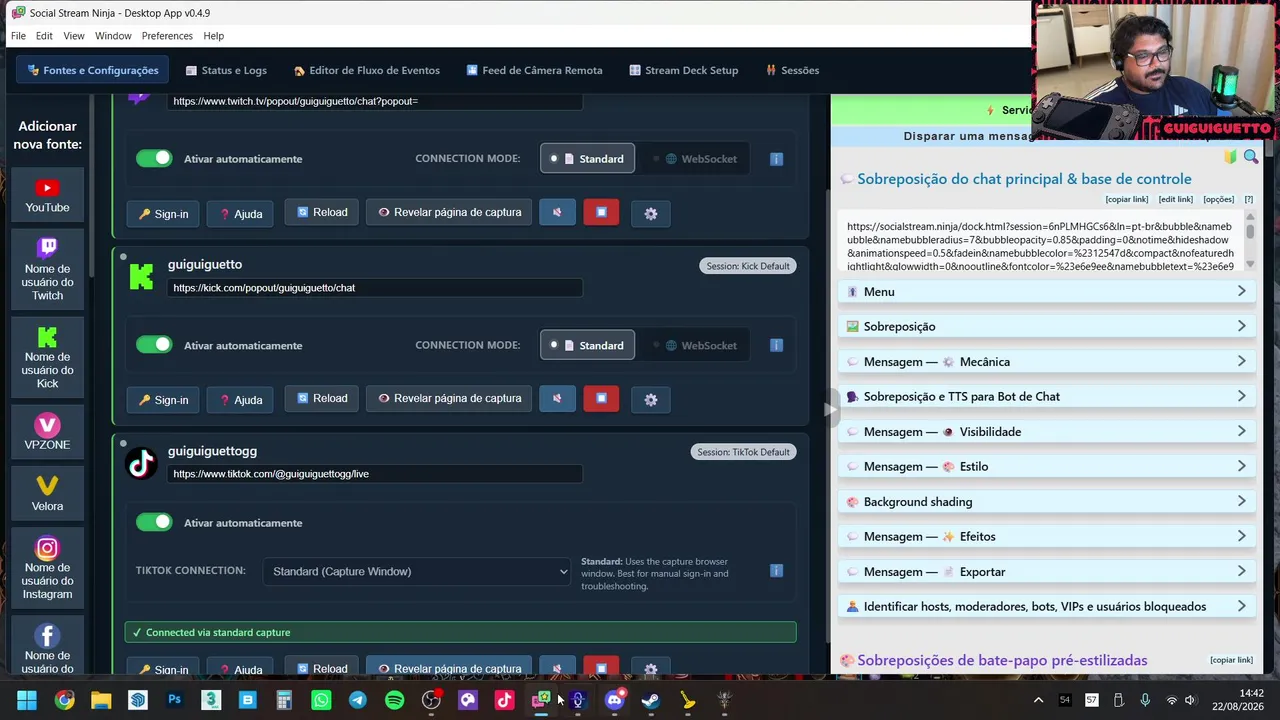Image resolution: width=1280 pixels, height=720 pixels.
Task: Expand the Background shading section
Action: [x=1047, y=502]
